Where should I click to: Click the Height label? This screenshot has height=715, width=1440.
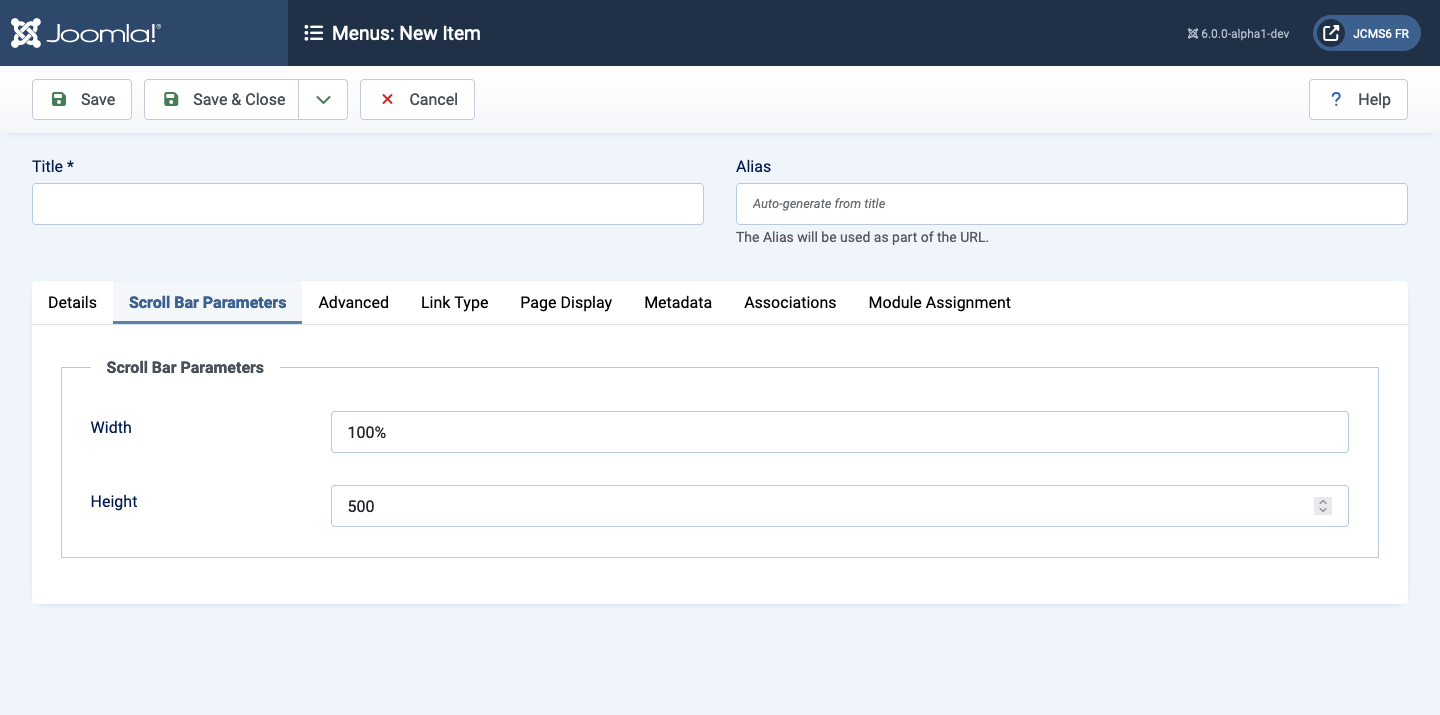tap(114, 501)
